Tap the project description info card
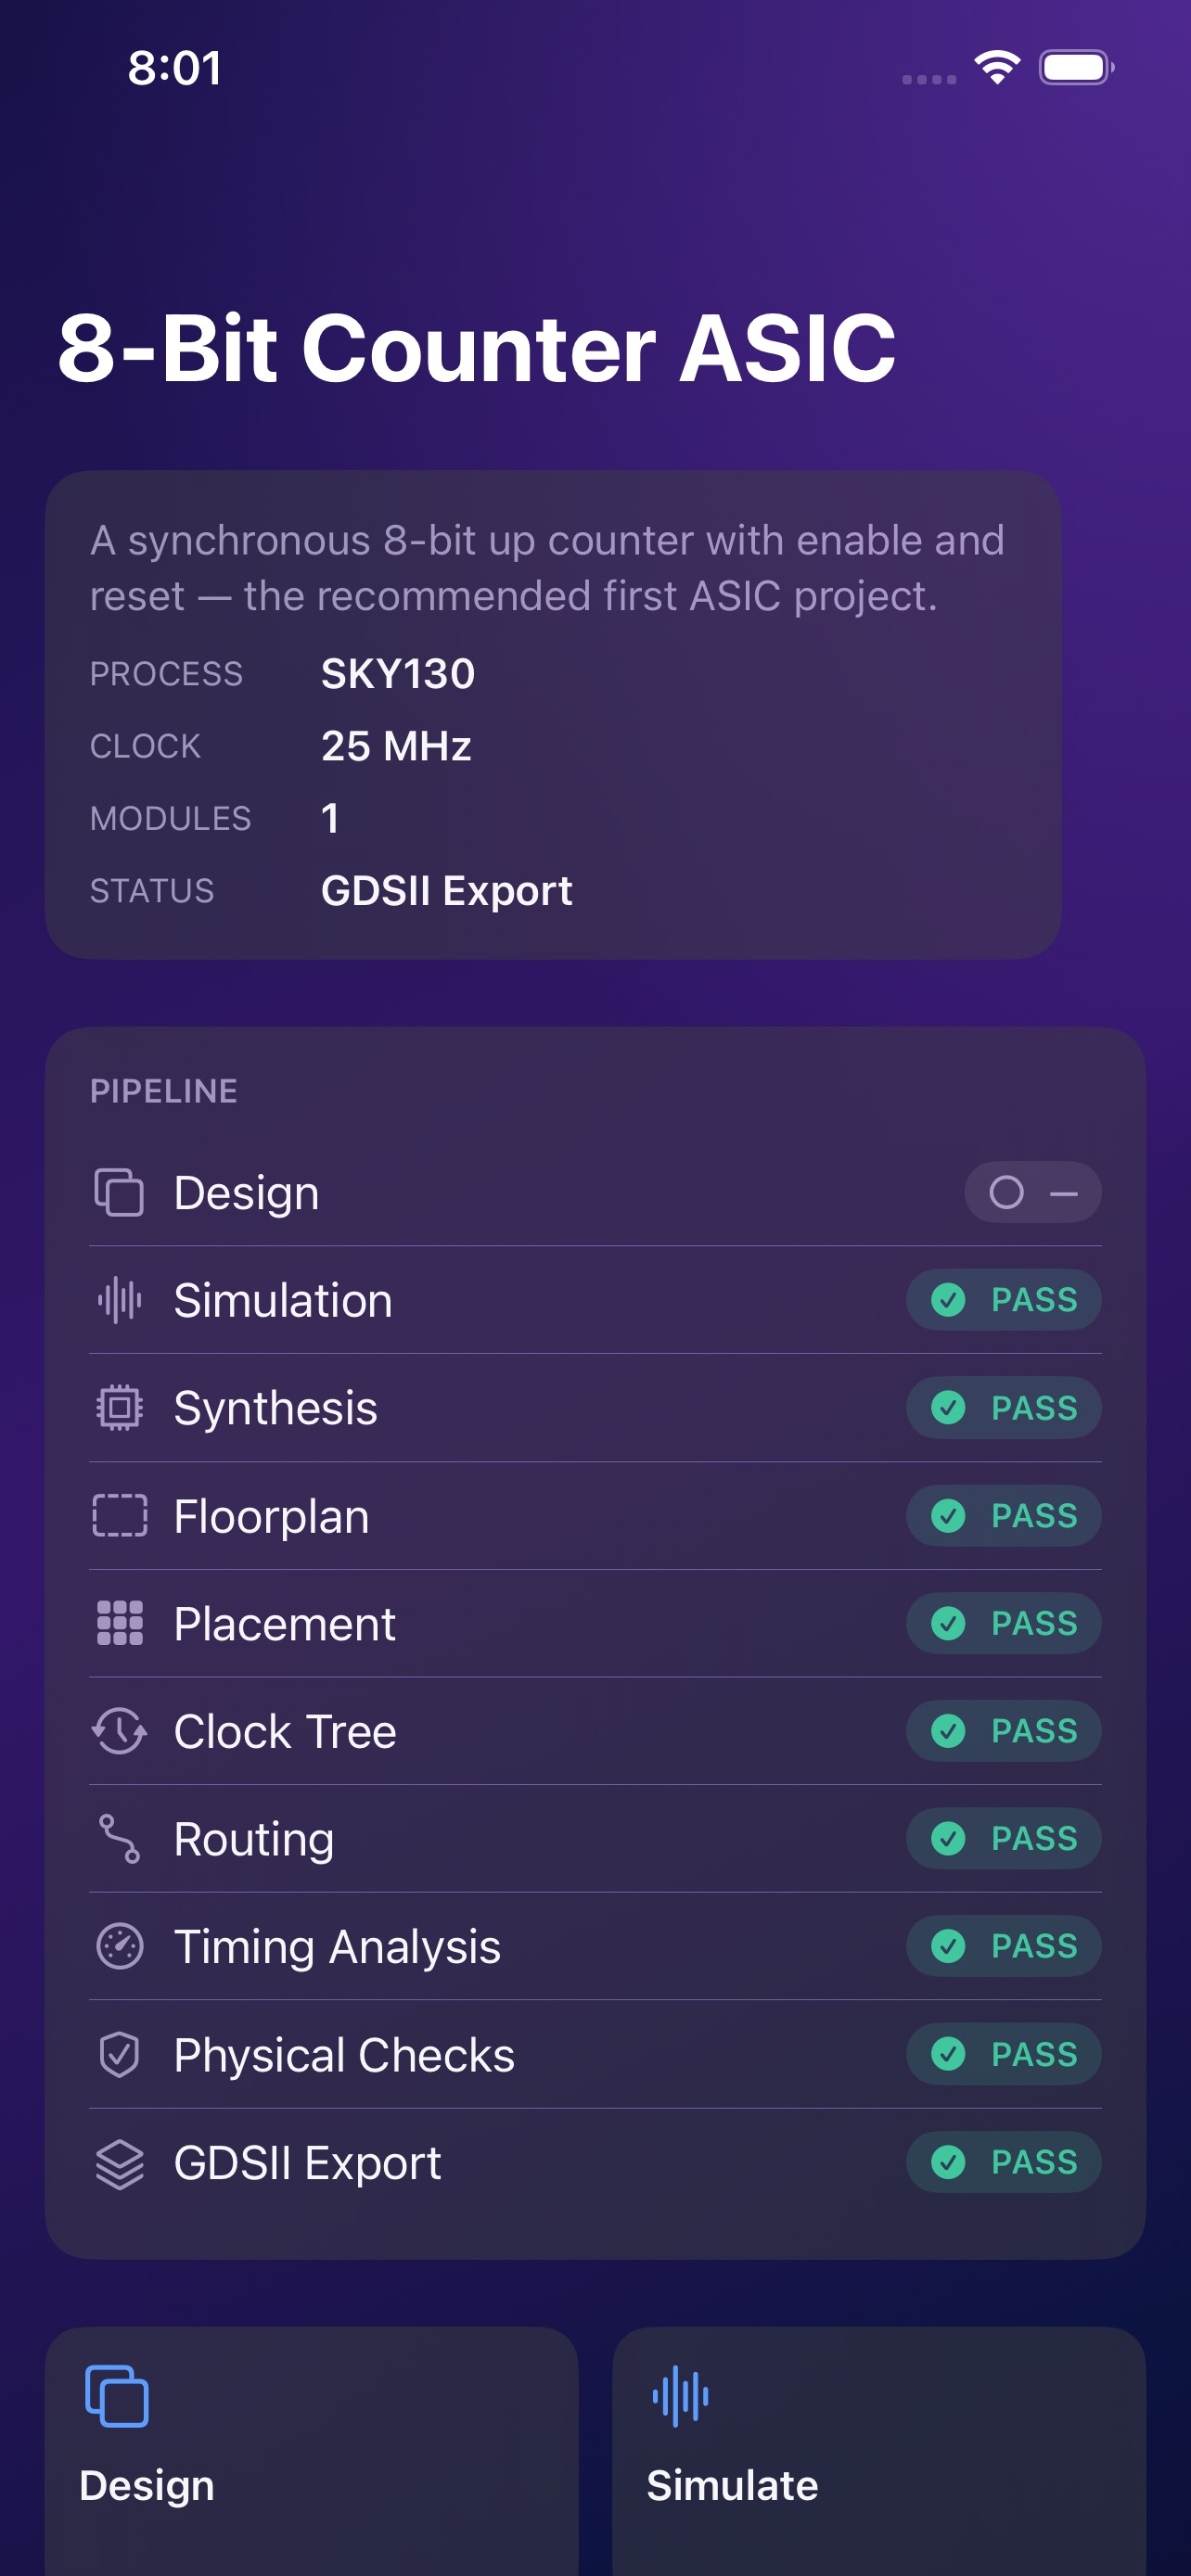Screen dimensions: 1191x2576 (x=553, y=715)
